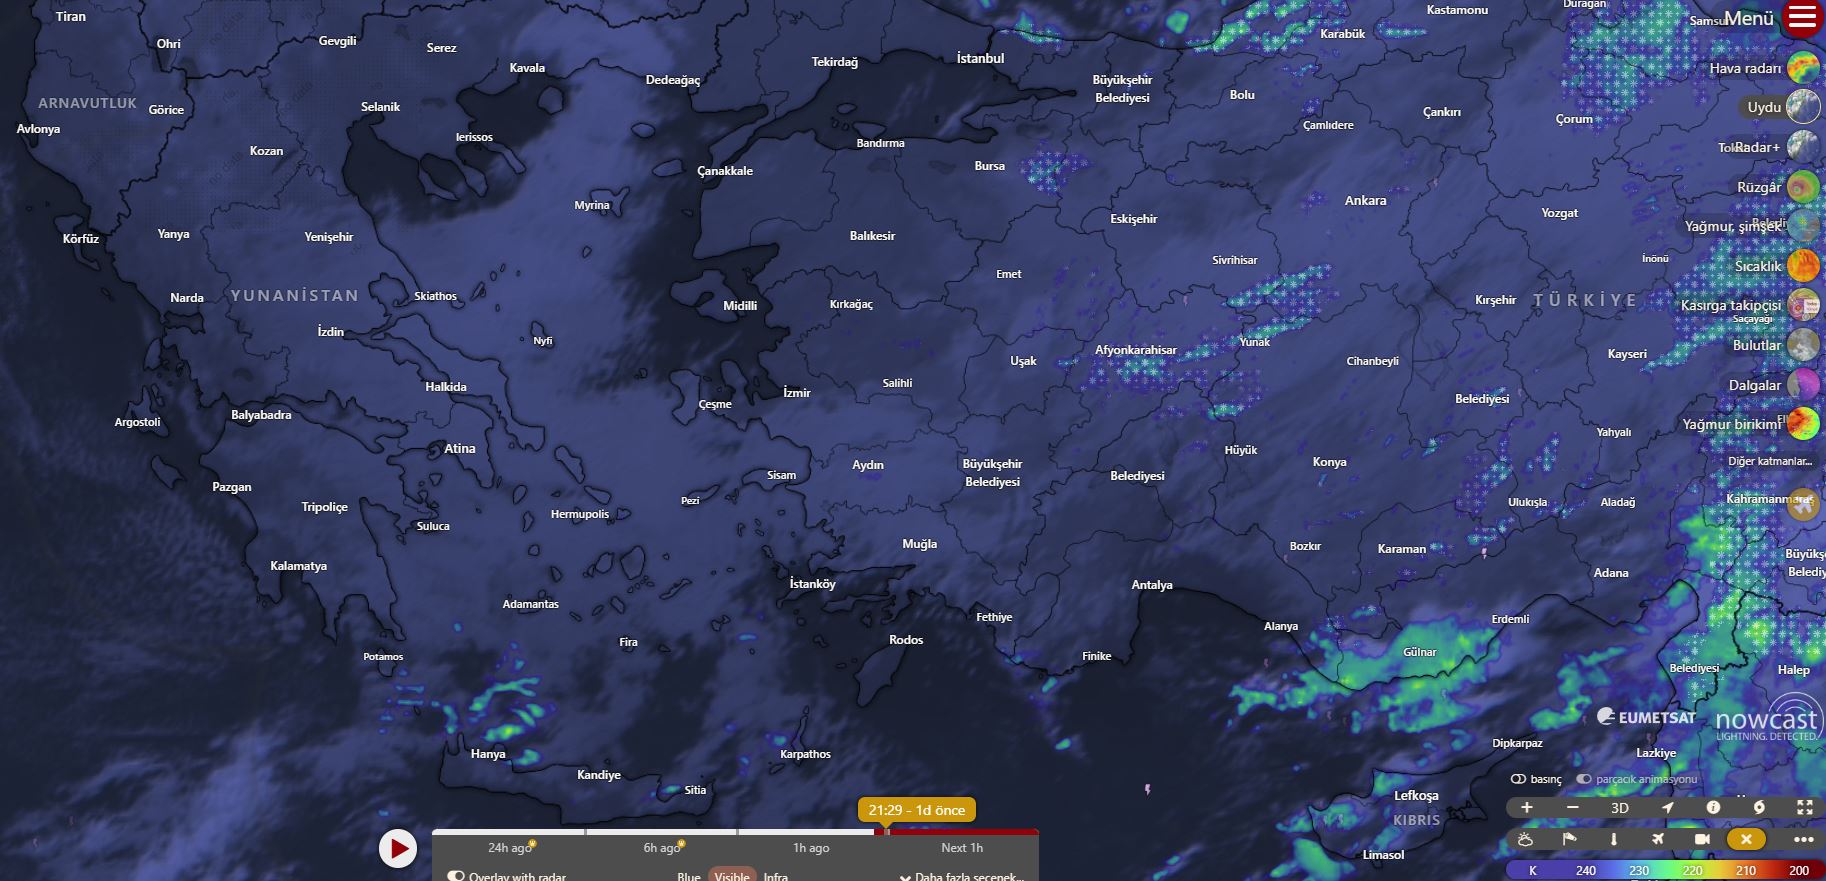Screen dimensions: 1826x881
Task: Jump to Next 1h on timeline
Action: tap(962, 848)
